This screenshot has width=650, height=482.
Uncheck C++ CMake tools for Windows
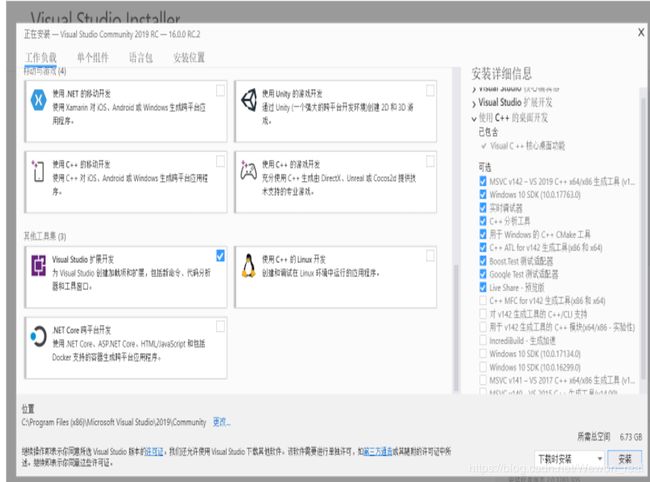[x=483, y=234]
